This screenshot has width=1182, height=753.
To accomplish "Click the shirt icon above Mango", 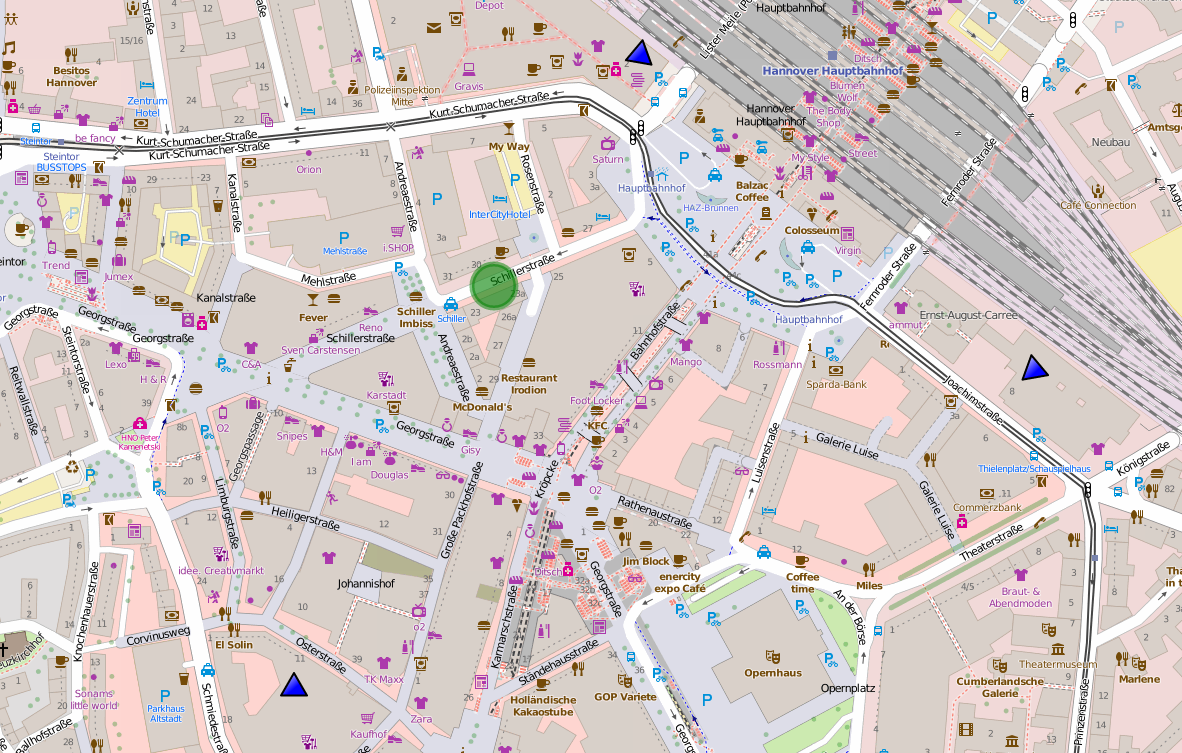I will coord(685,345).
